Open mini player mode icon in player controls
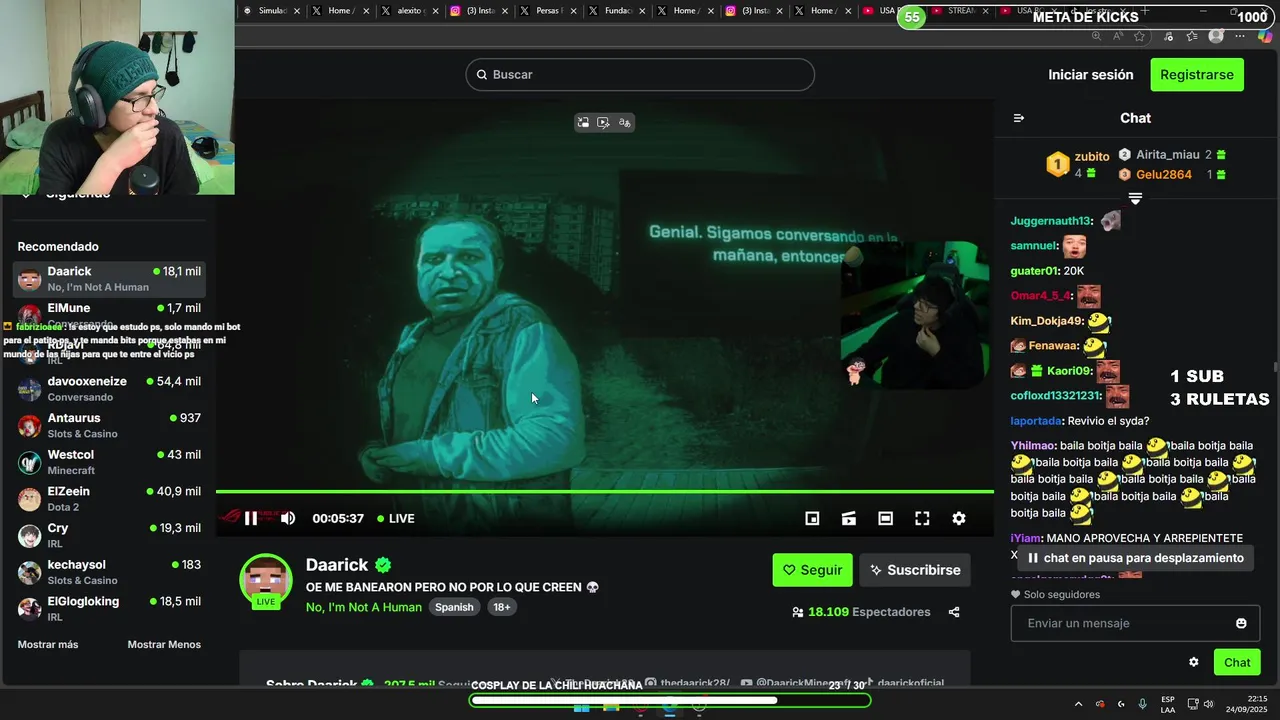 click(x=812, y=518)
